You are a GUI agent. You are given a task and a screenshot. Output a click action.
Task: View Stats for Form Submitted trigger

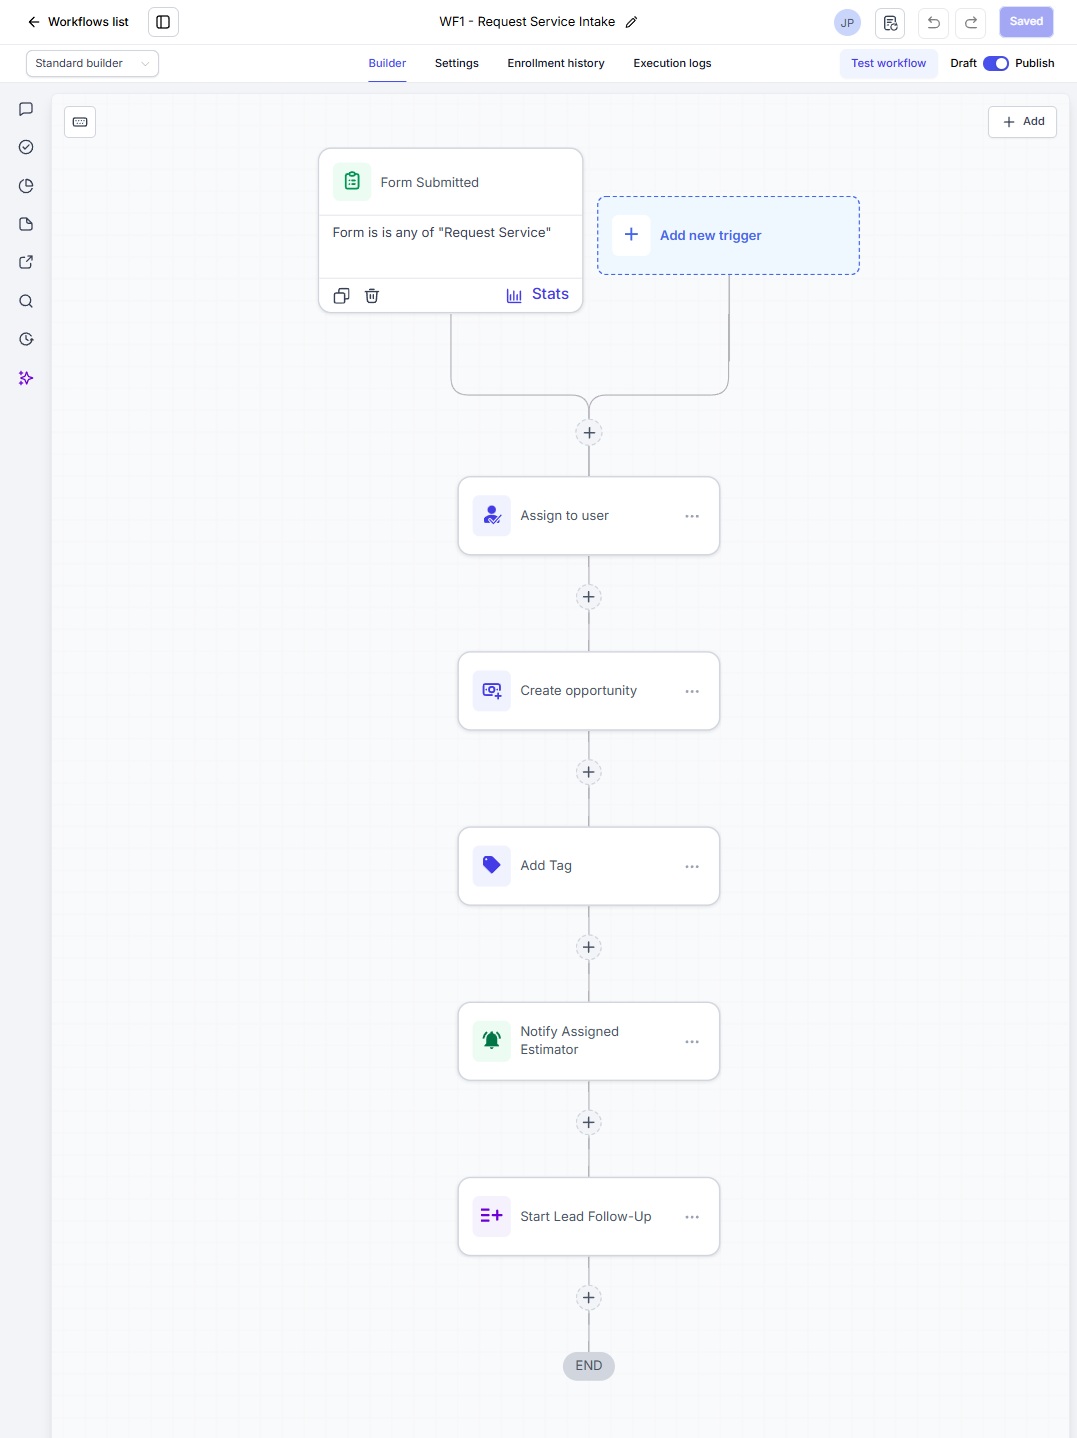[538, 295]
